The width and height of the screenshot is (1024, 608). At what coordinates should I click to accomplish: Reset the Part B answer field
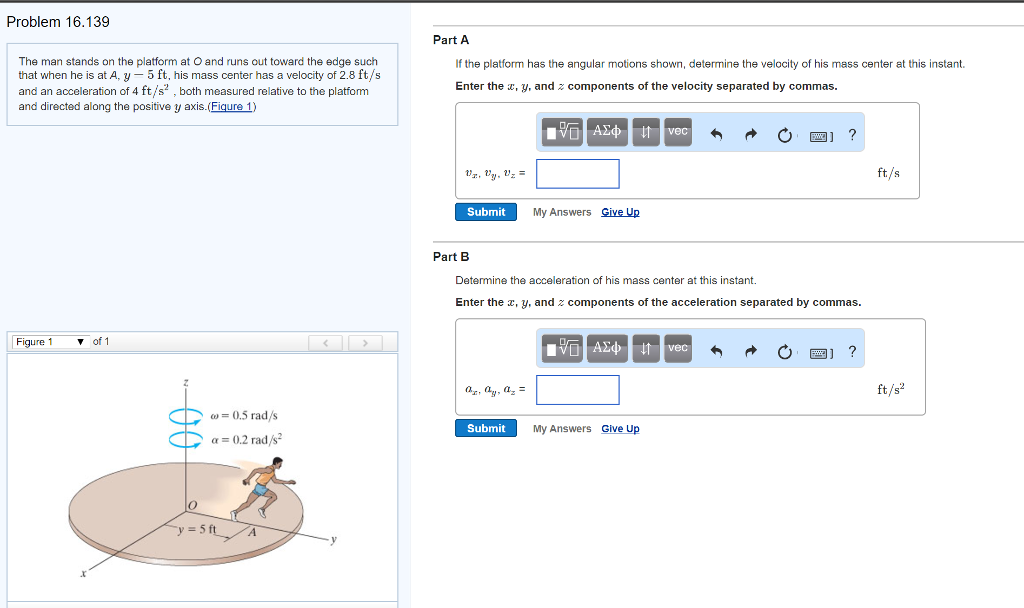[786, 352]
